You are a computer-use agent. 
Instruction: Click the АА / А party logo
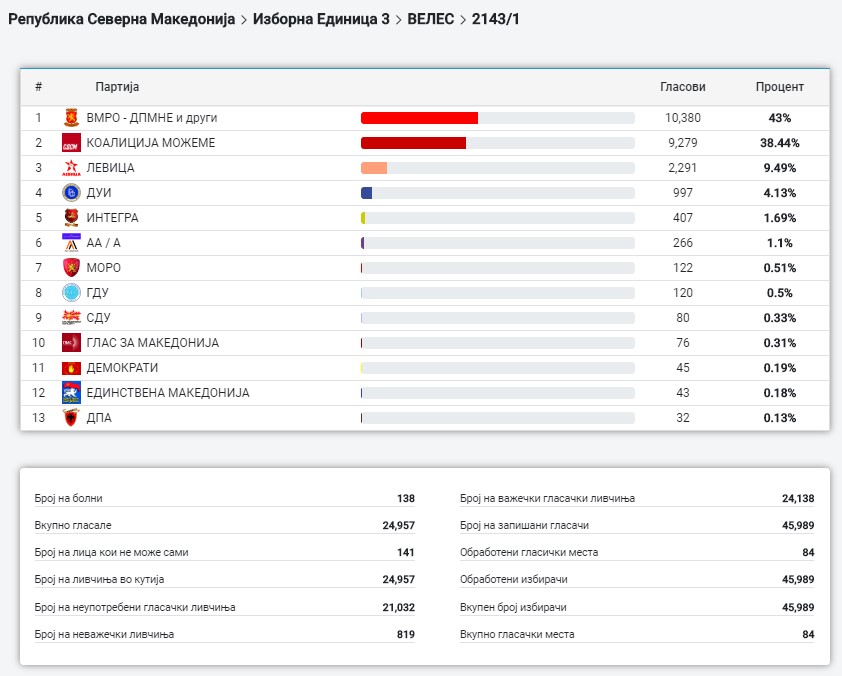pos(71,243)
